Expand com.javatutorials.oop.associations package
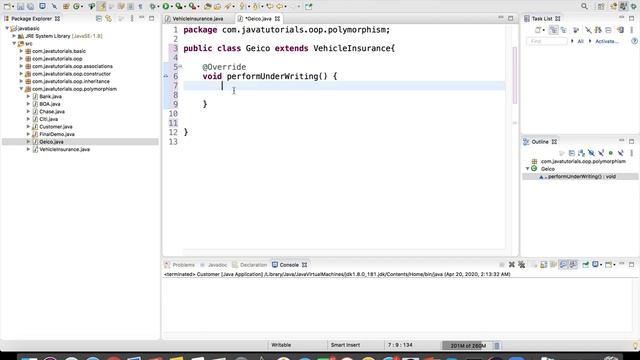This screenshot has height=360, width=640. pos(21,66)
